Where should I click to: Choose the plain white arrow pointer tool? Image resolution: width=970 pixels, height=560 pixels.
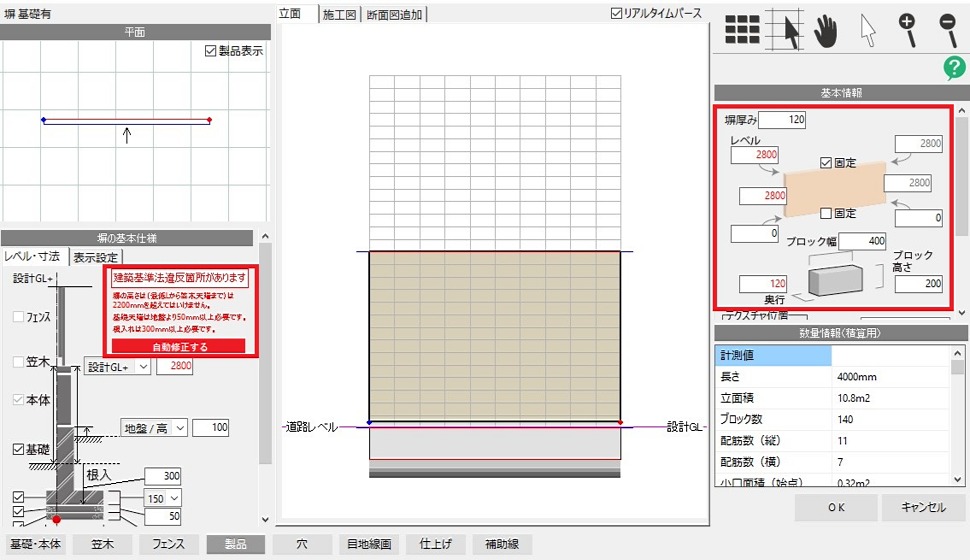(868, 30)
